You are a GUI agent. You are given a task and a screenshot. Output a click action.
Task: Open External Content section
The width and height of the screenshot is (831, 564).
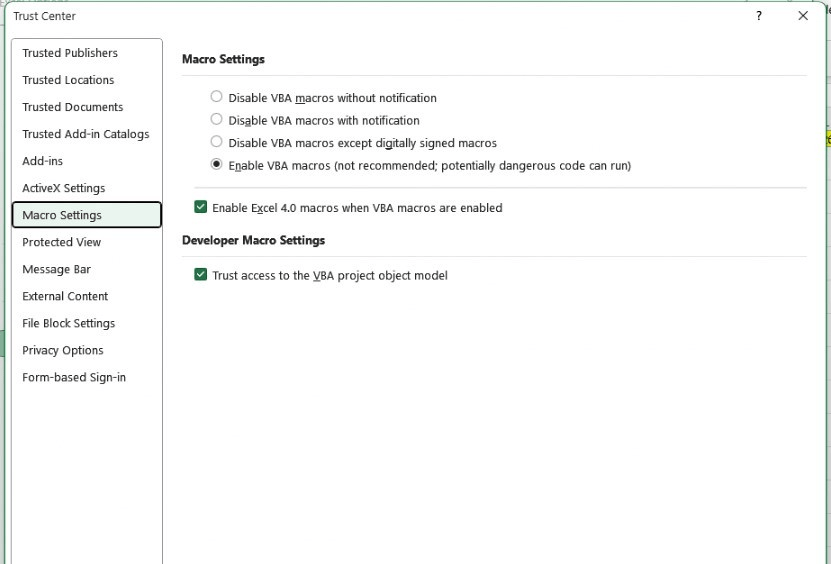pyautogui.click(x=87, y=296)
